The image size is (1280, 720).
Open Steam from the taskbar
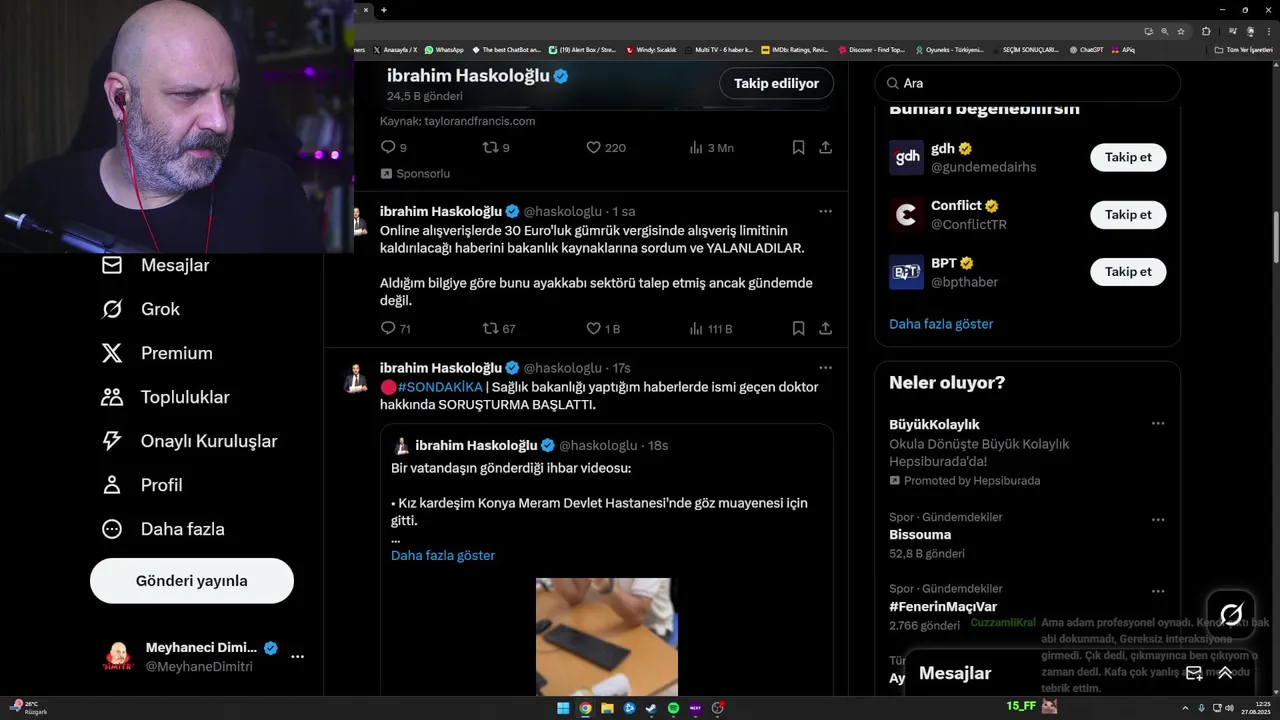point(651,708)
